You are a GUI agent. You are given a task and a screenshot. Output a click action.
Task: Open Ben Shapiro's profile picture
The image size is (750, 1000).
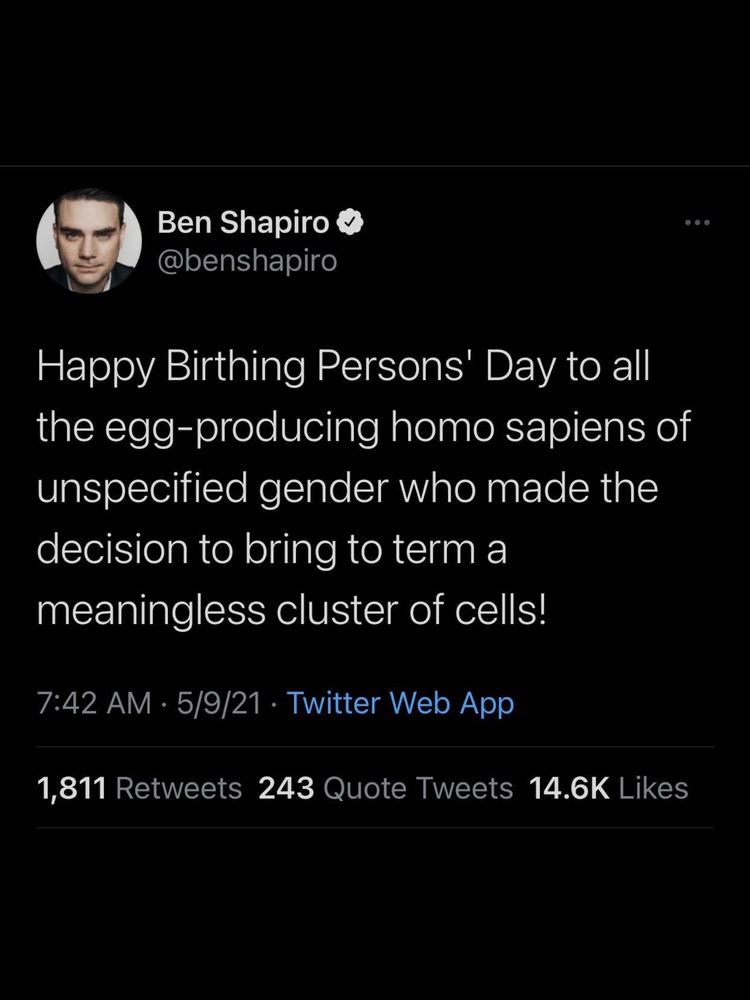pyautogui.click(x=87, y=241)
